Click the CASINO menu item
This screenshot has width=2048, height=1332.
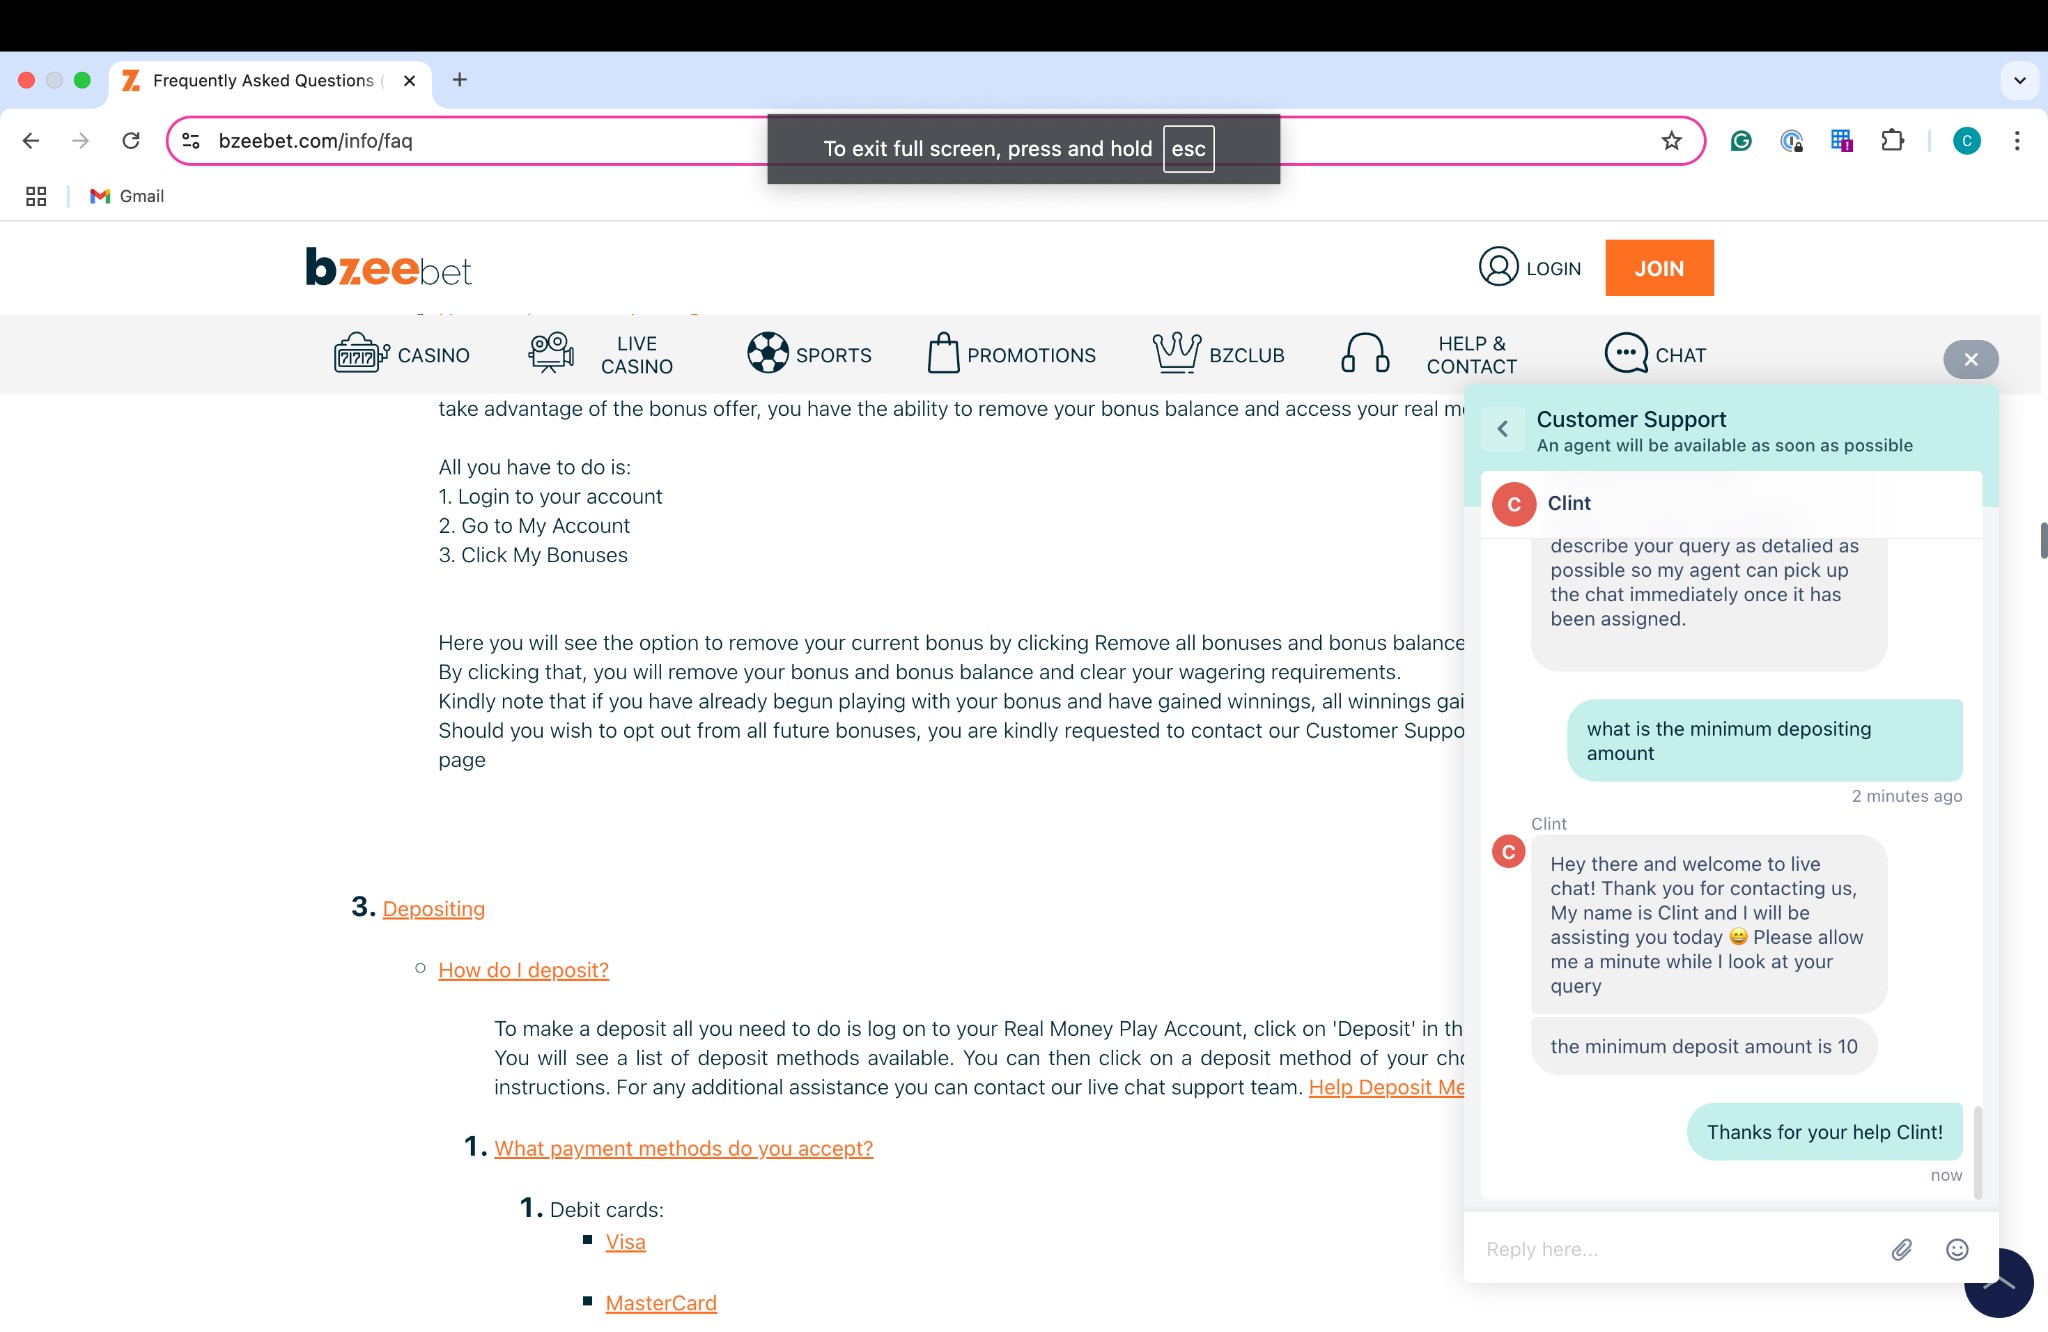[x=433, y=355]
